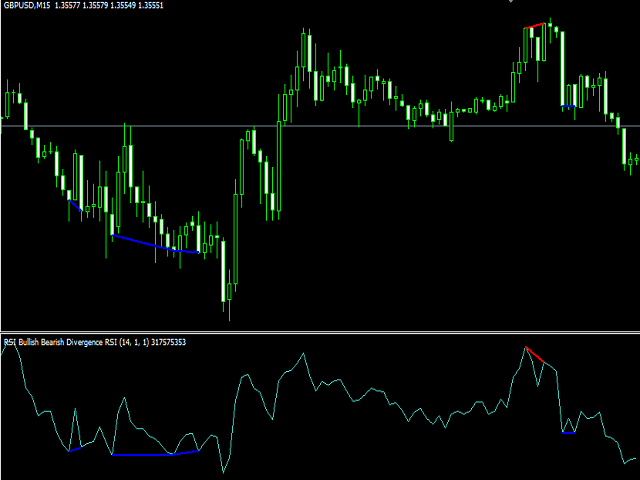Image resolution: width=640 pixels, height=480 pixels.
Task: Select the long blue bullish divergence line under candles
Action: click(x=155, y=245)
